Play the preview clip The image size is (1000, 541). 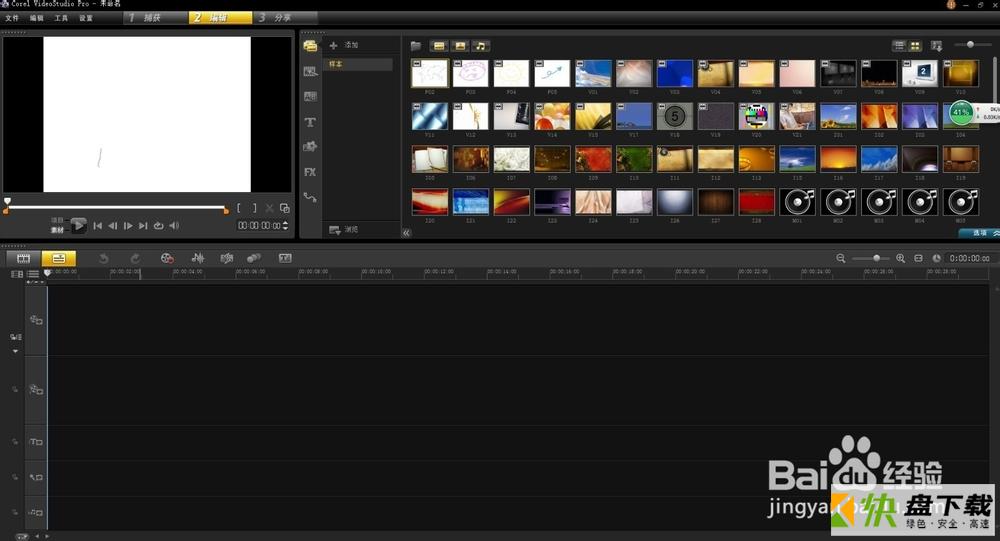(78, 225)
